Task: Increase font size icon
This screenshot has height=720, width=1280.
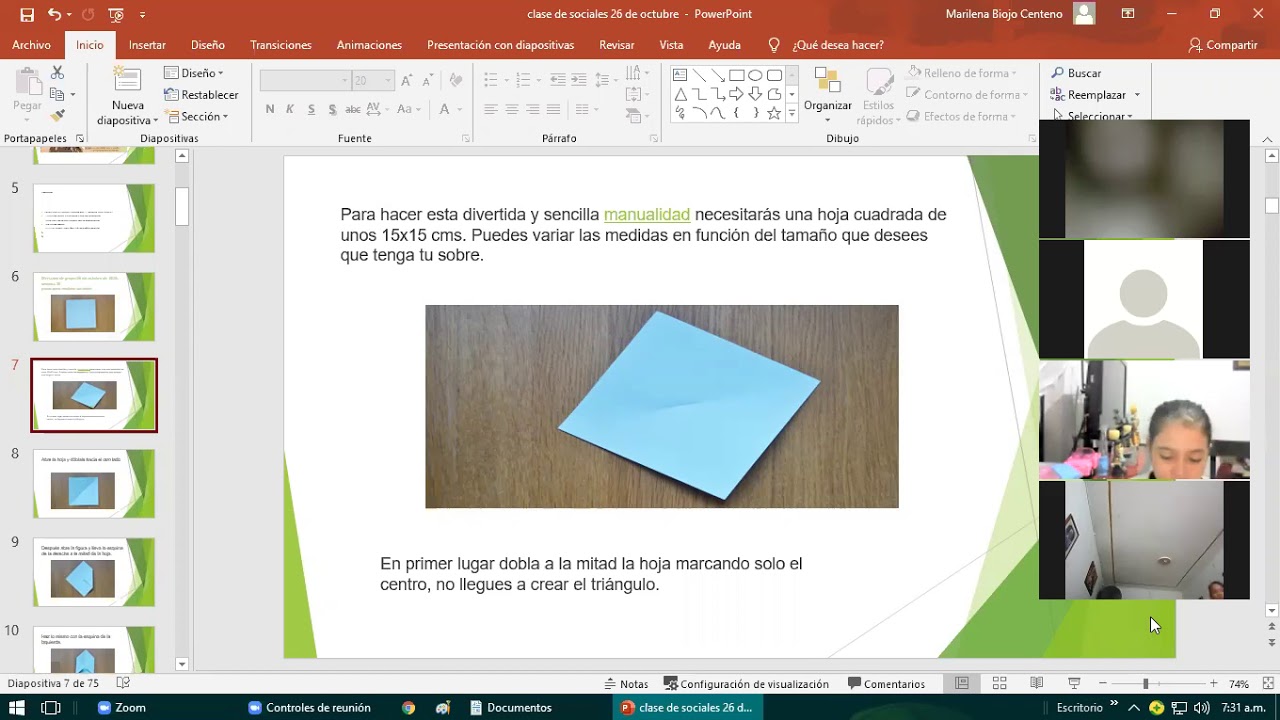Action: [x=406, y=80]
